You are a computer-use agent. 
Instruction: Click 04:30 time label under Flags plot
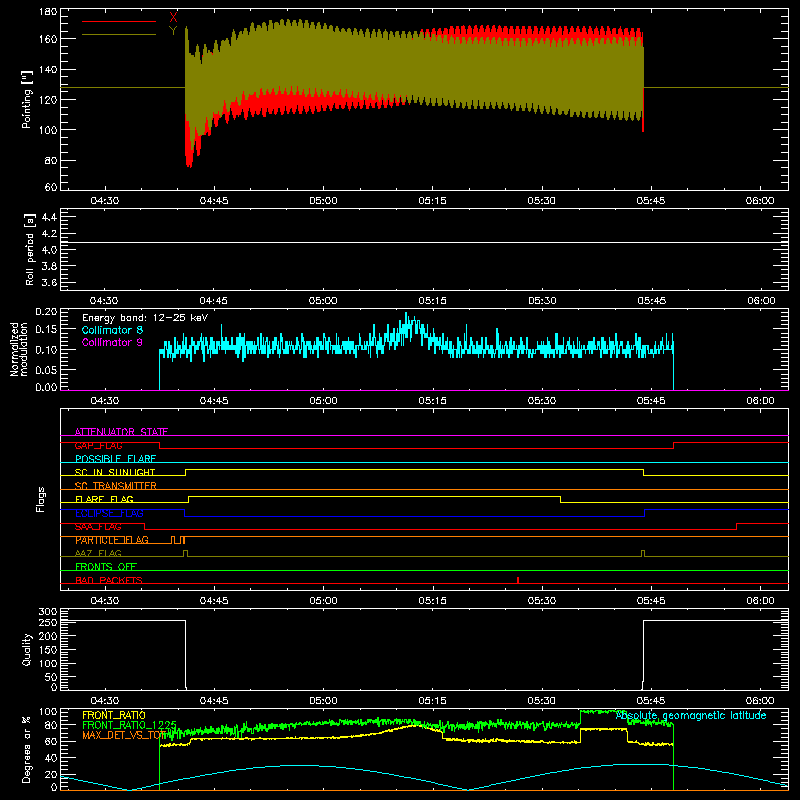click(105, 601)
